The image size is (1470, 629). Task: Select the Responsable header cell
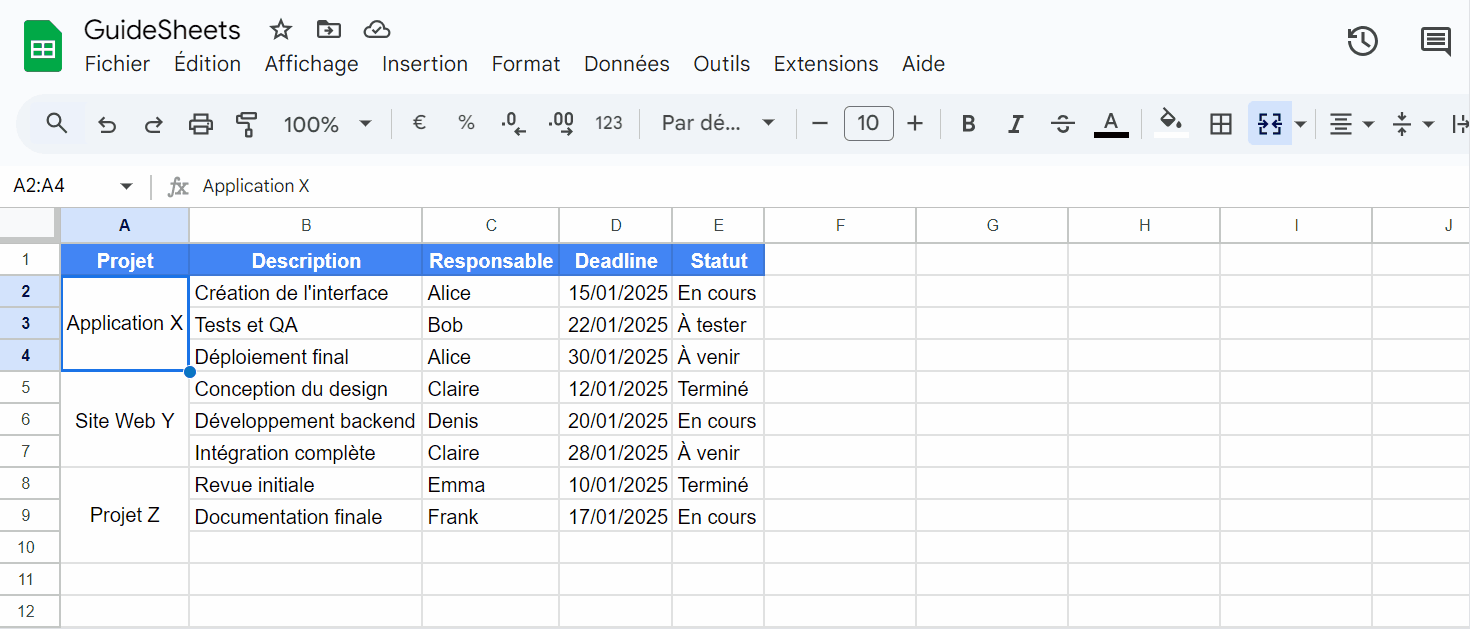click(x=491, y=261)
